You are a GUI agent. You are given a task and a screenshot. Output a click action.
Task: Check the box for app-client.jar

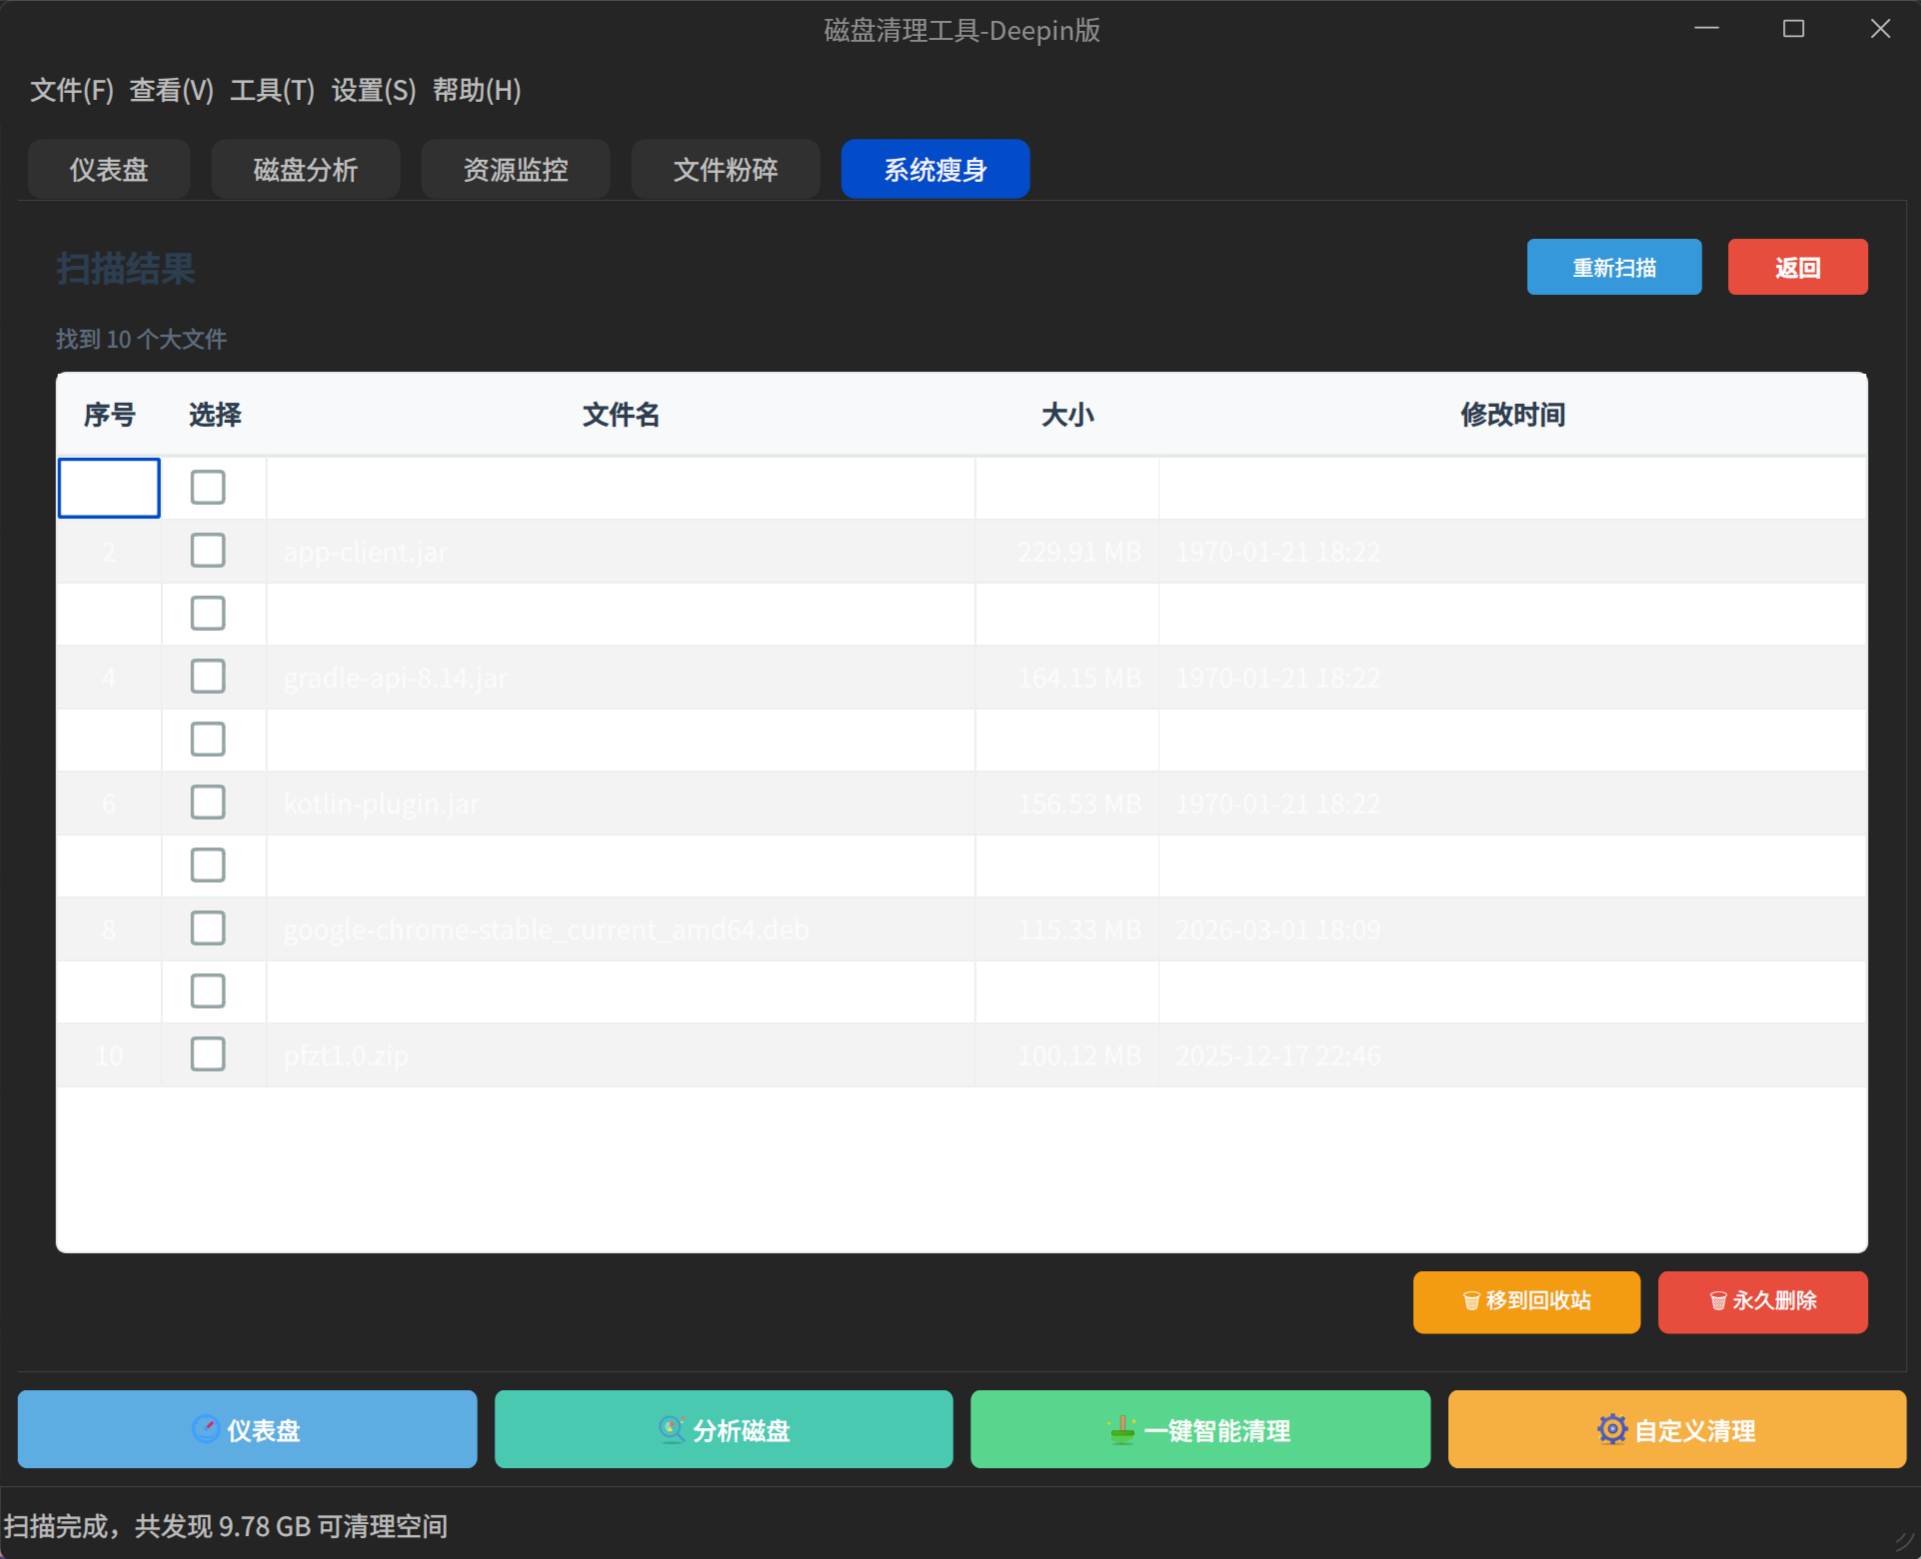[x=208, y=550]
